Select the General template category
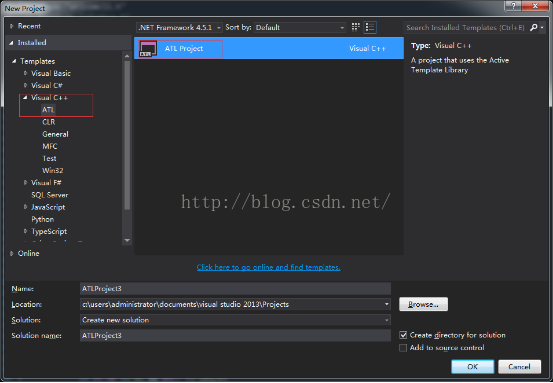553x383 pixels. [55, 134]
